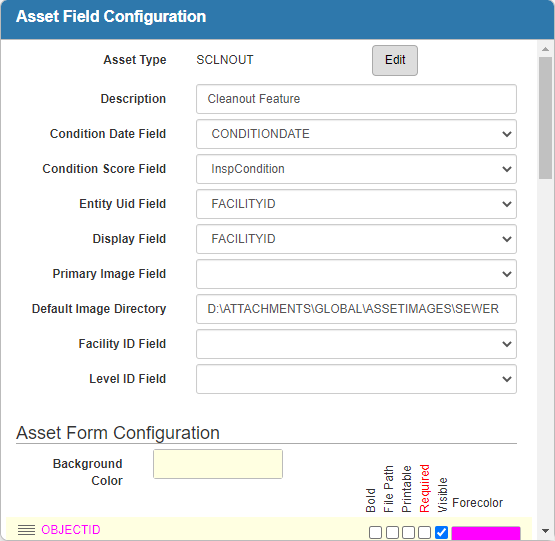Uncheck the Visible checkbox for OBJECTID

click(441, 532)
